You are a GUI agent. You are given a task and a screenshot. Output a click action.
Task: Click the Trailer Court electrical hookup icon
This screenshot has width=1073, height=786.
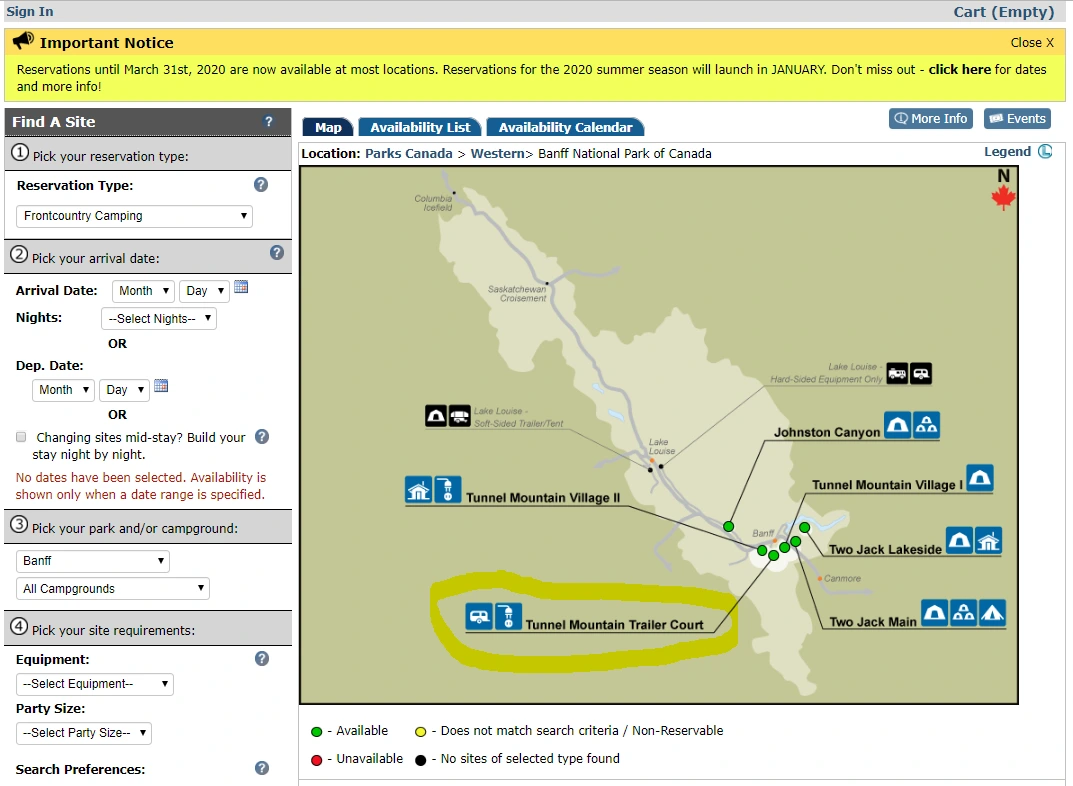508,616
